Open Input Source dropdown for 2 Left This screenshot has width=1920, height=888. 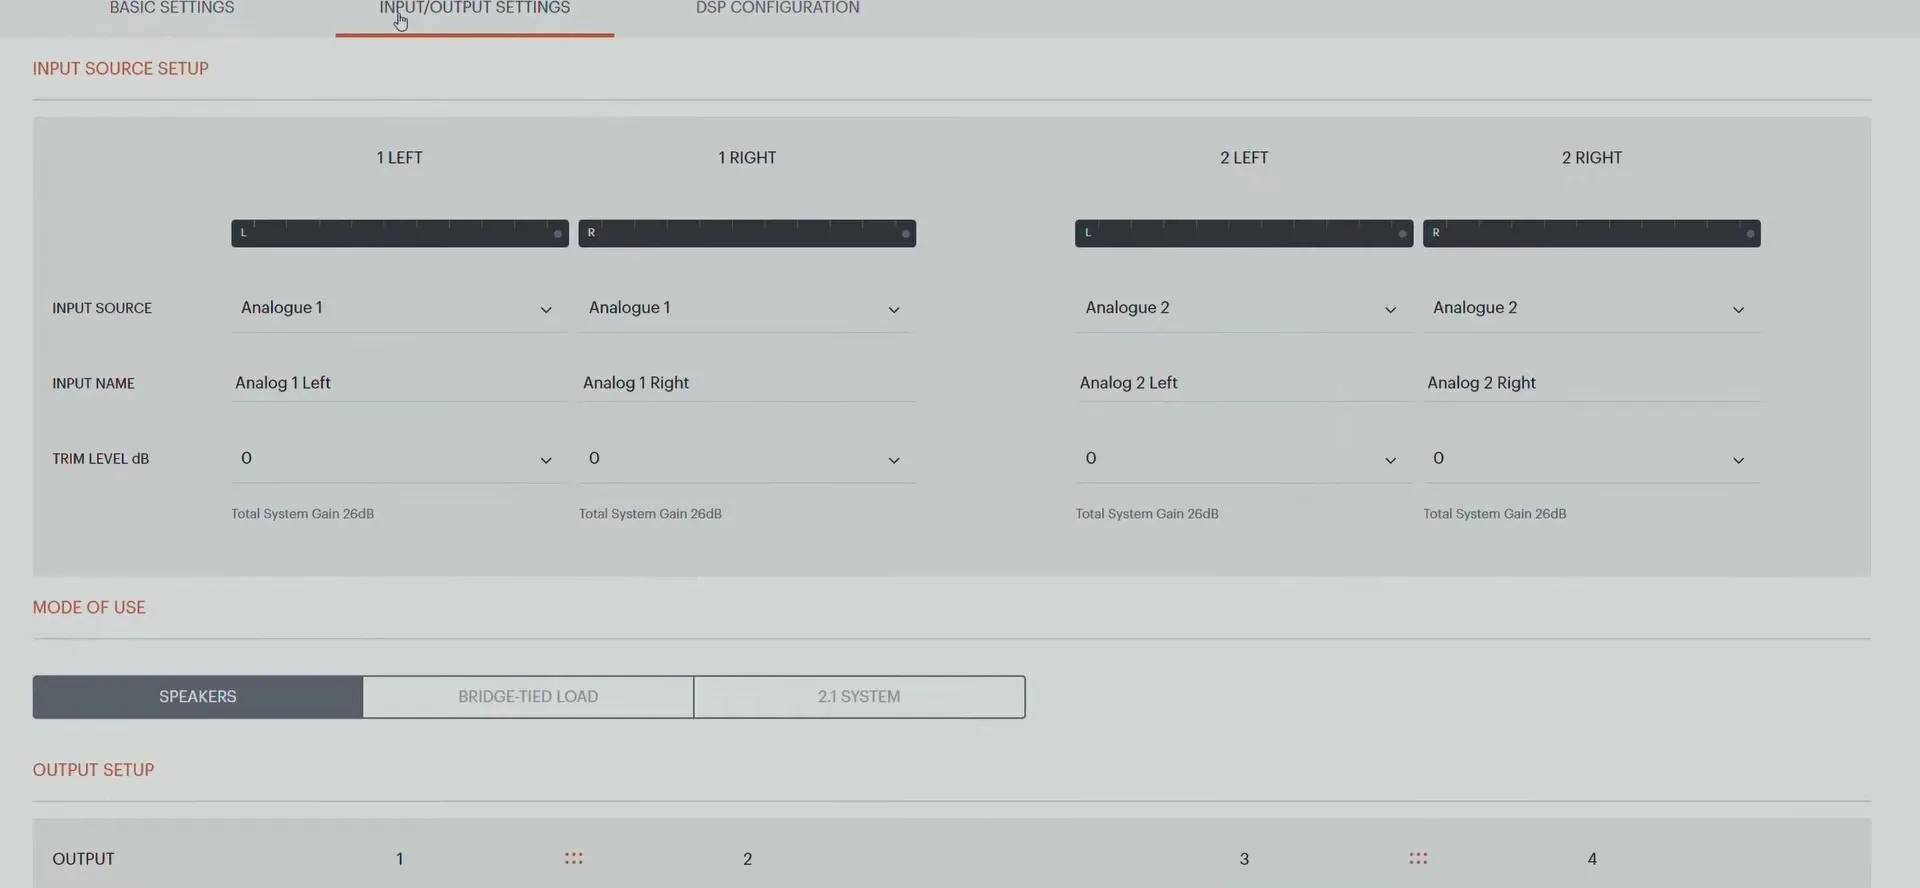click(x=1243, y=308)
